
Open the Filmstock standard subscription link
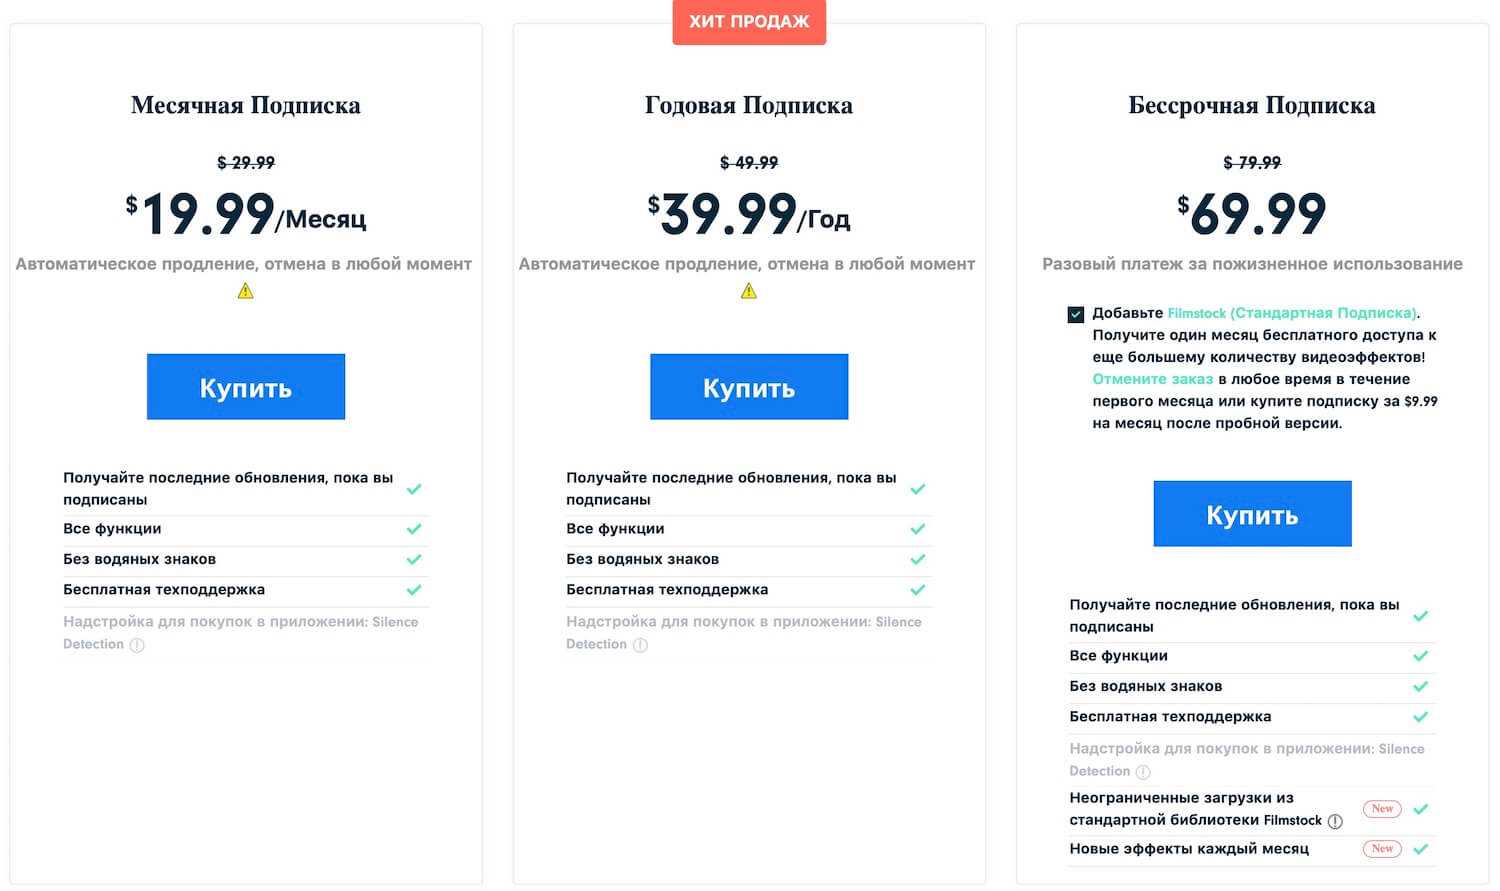tap(1292, 313)
